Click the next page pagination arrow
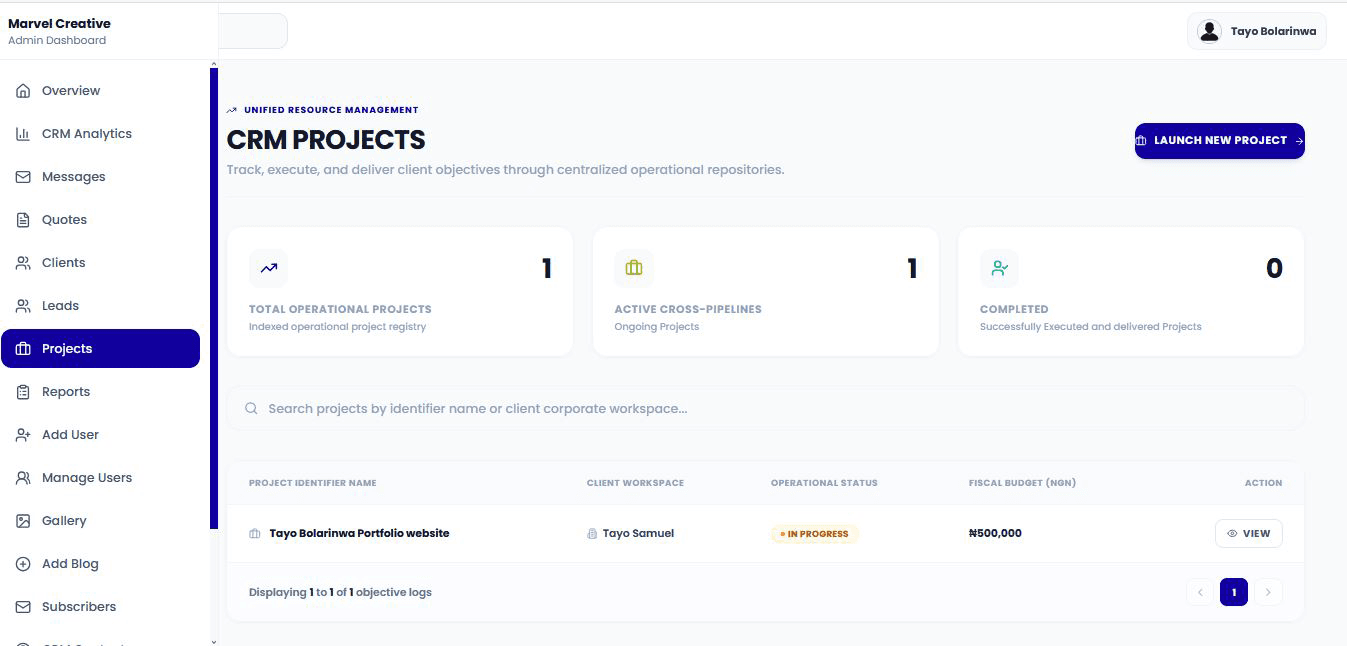This screenshot has width=1347, height=646. point(1268,592)
